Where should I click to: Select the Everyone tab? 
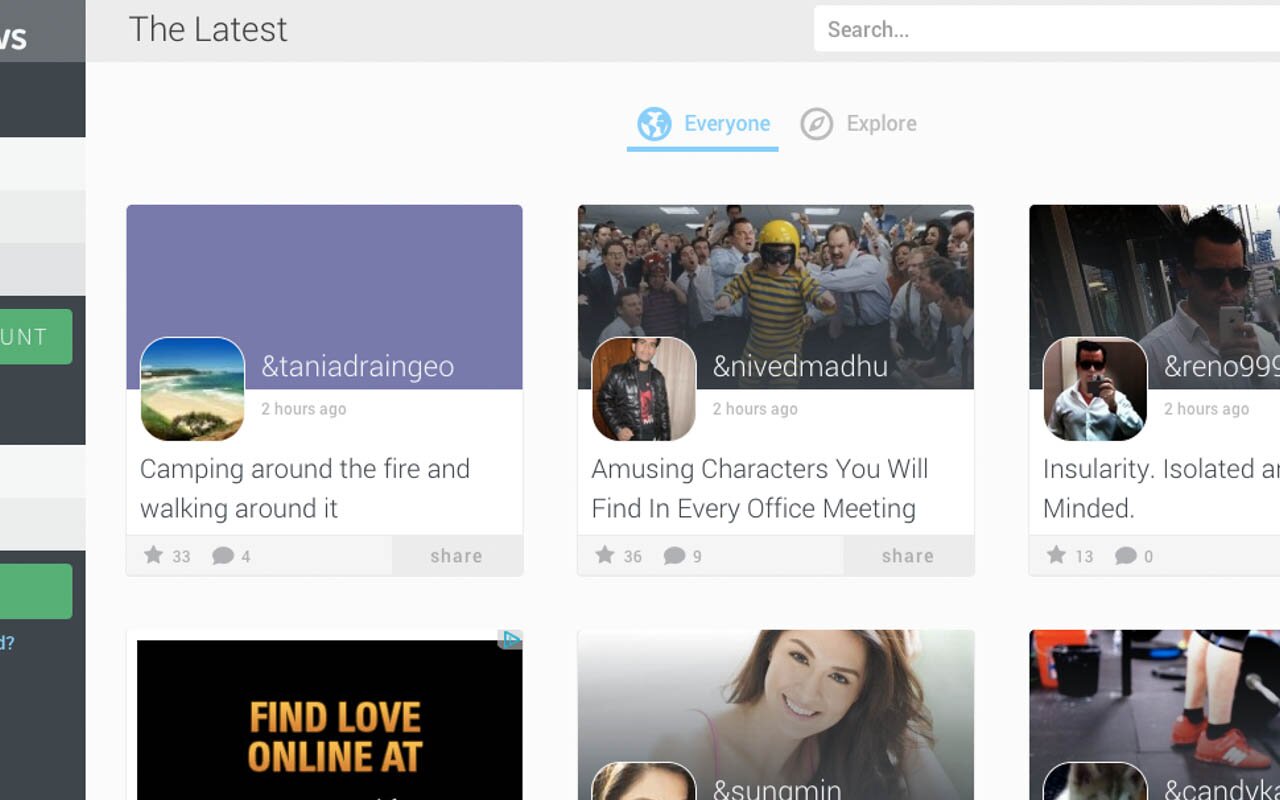[727, 123]
